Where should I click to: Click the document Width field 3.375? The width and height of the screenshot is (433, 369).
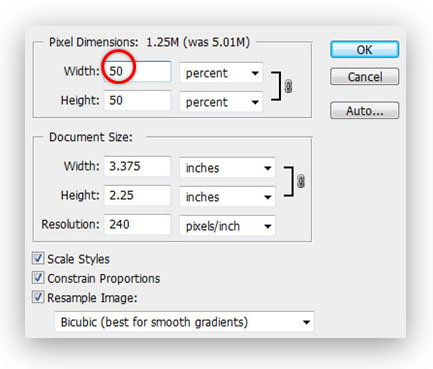click(137, 166)
